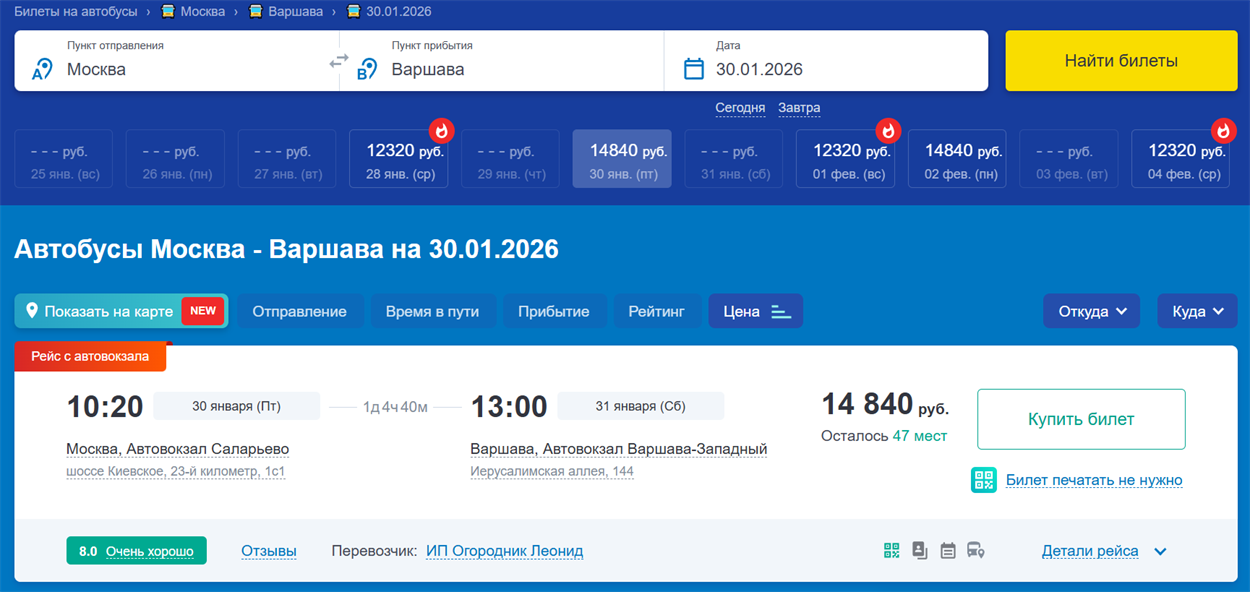Click the bus with location pin icon
The height and width of the screenshot is (592, 1250).
click(974, 550)
